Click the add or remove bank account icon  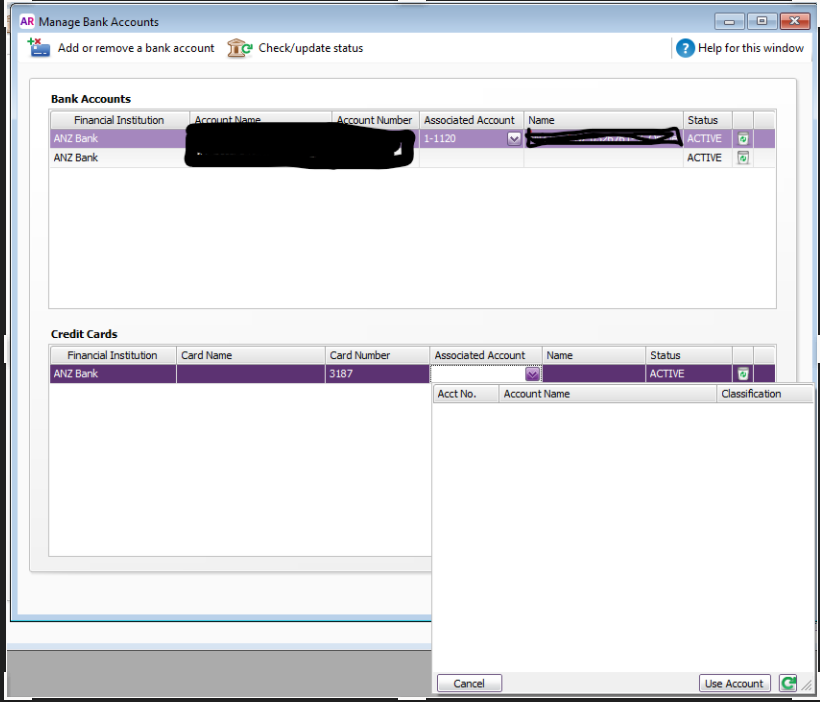coord(38,47)
